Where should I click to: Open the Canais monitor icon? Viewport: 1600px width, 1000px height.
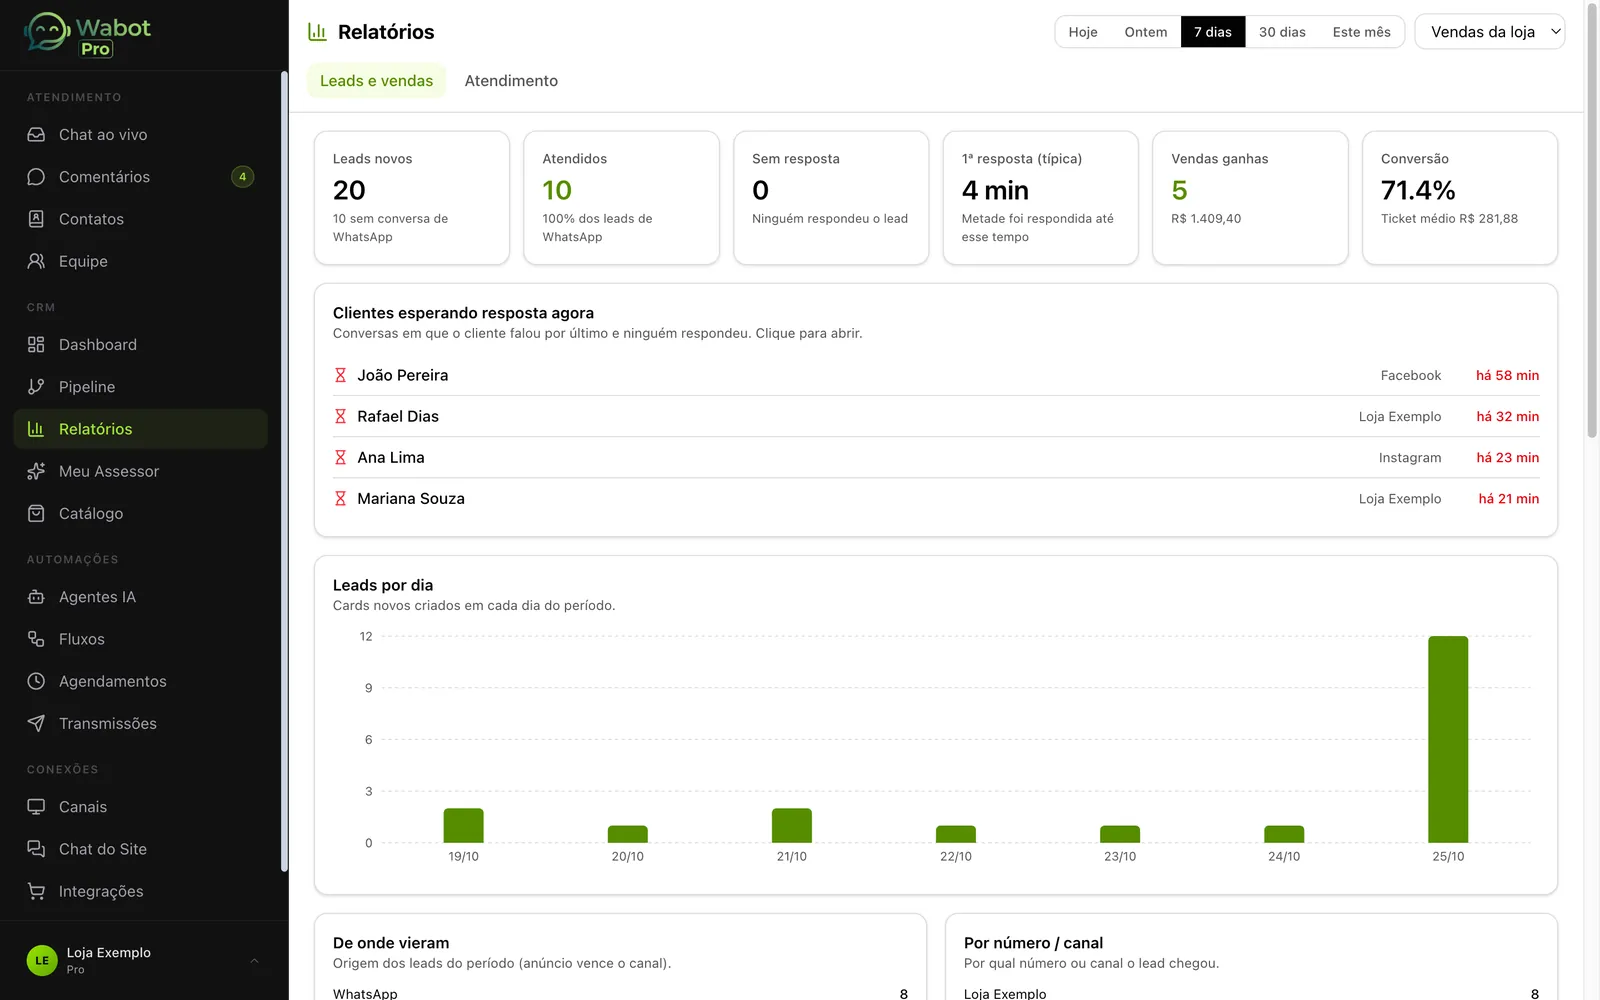click(x=36, y=807)
